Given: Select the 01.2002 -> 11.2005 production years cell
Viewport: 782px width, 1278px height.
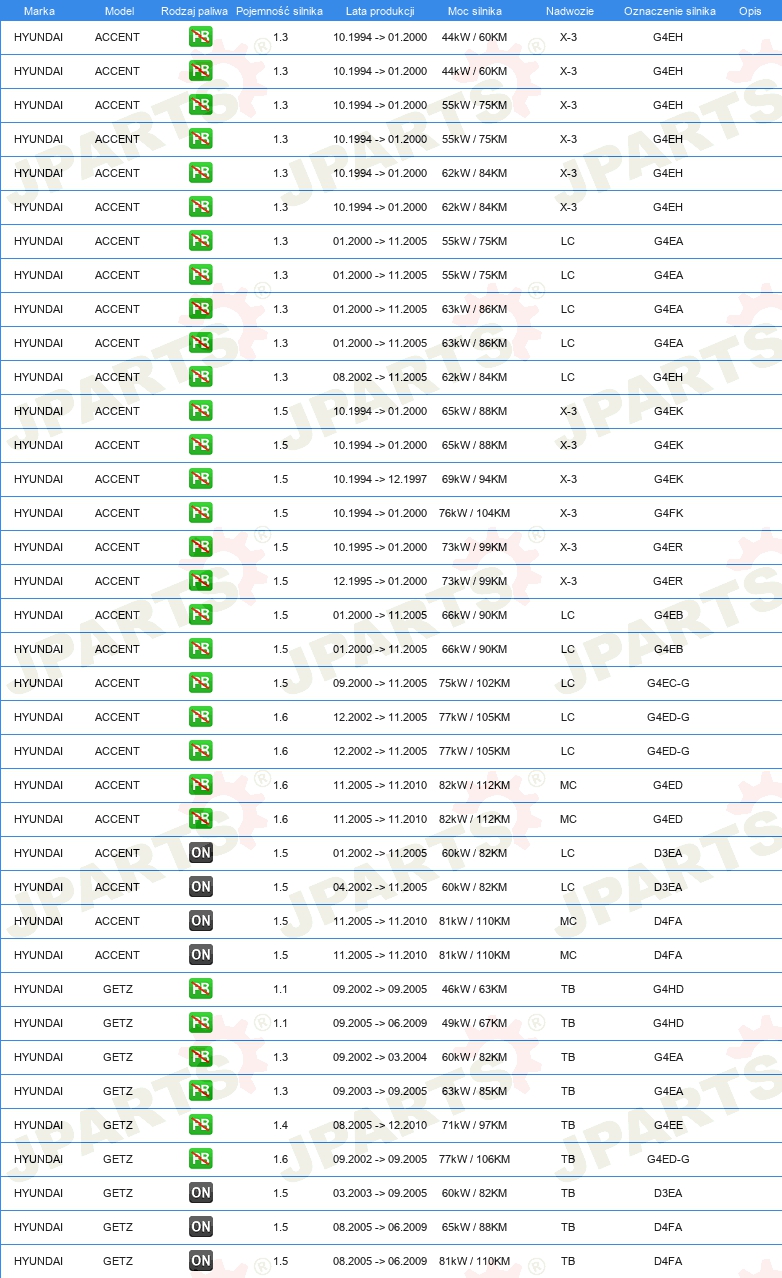Looking at the screenshot, I should (x=380, y=853).
